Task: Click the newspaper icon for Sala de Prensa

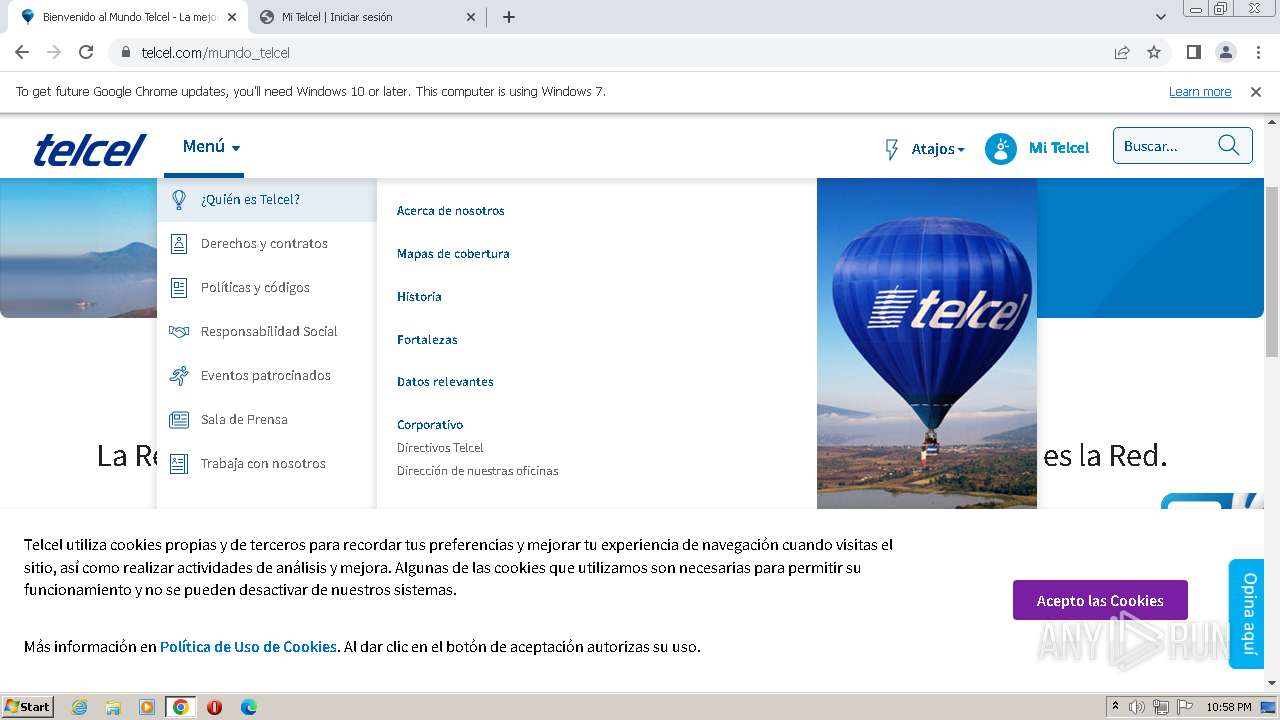Action: click(179, 420)
